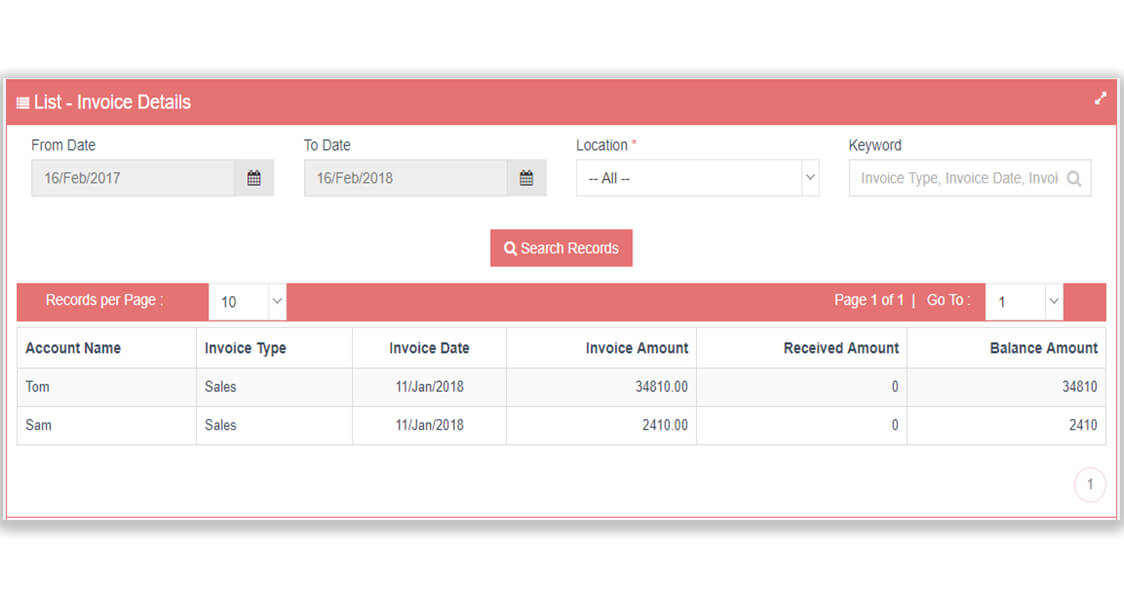This screenshot has height=598, width=1124.
Task: Open the Records per Page dropdown
Action: click(x=247, y=301)
